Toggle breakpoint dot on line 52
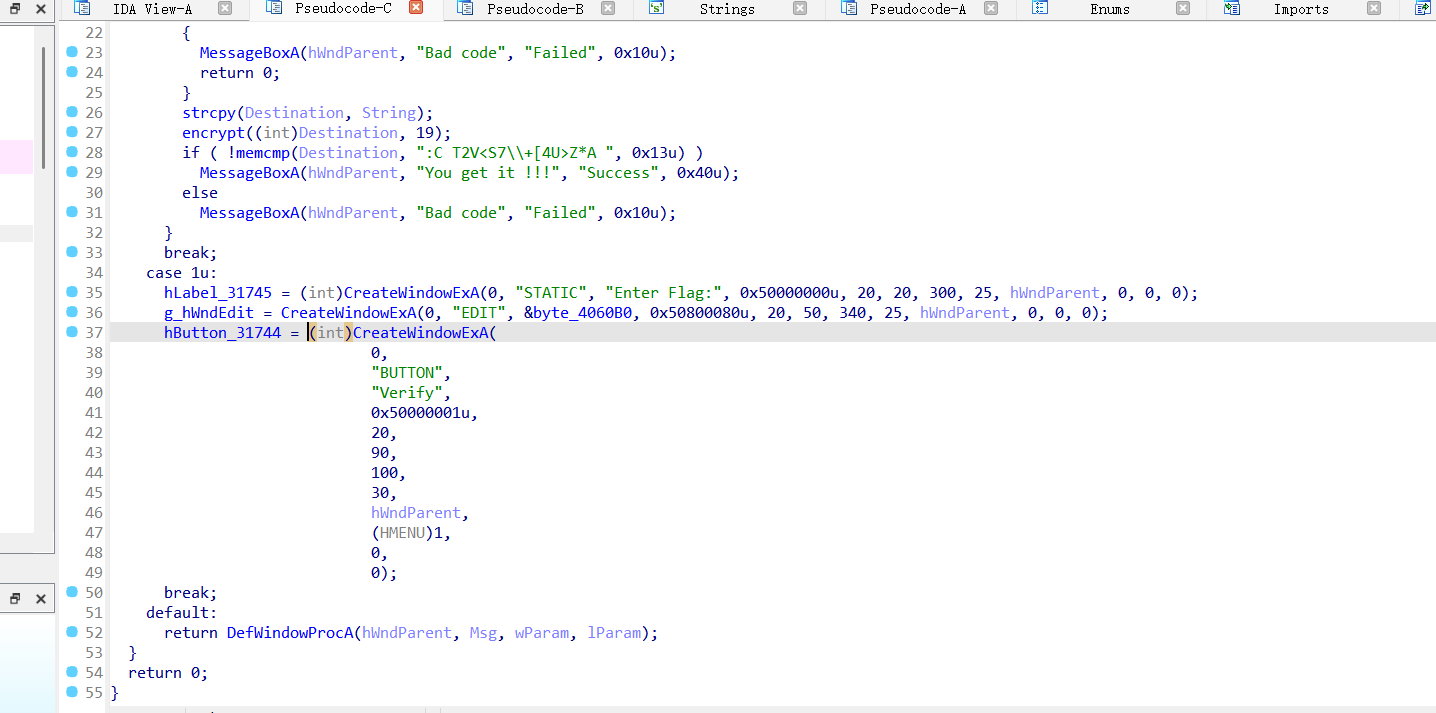Screen dimensions: 1436x713 [72, 632]
